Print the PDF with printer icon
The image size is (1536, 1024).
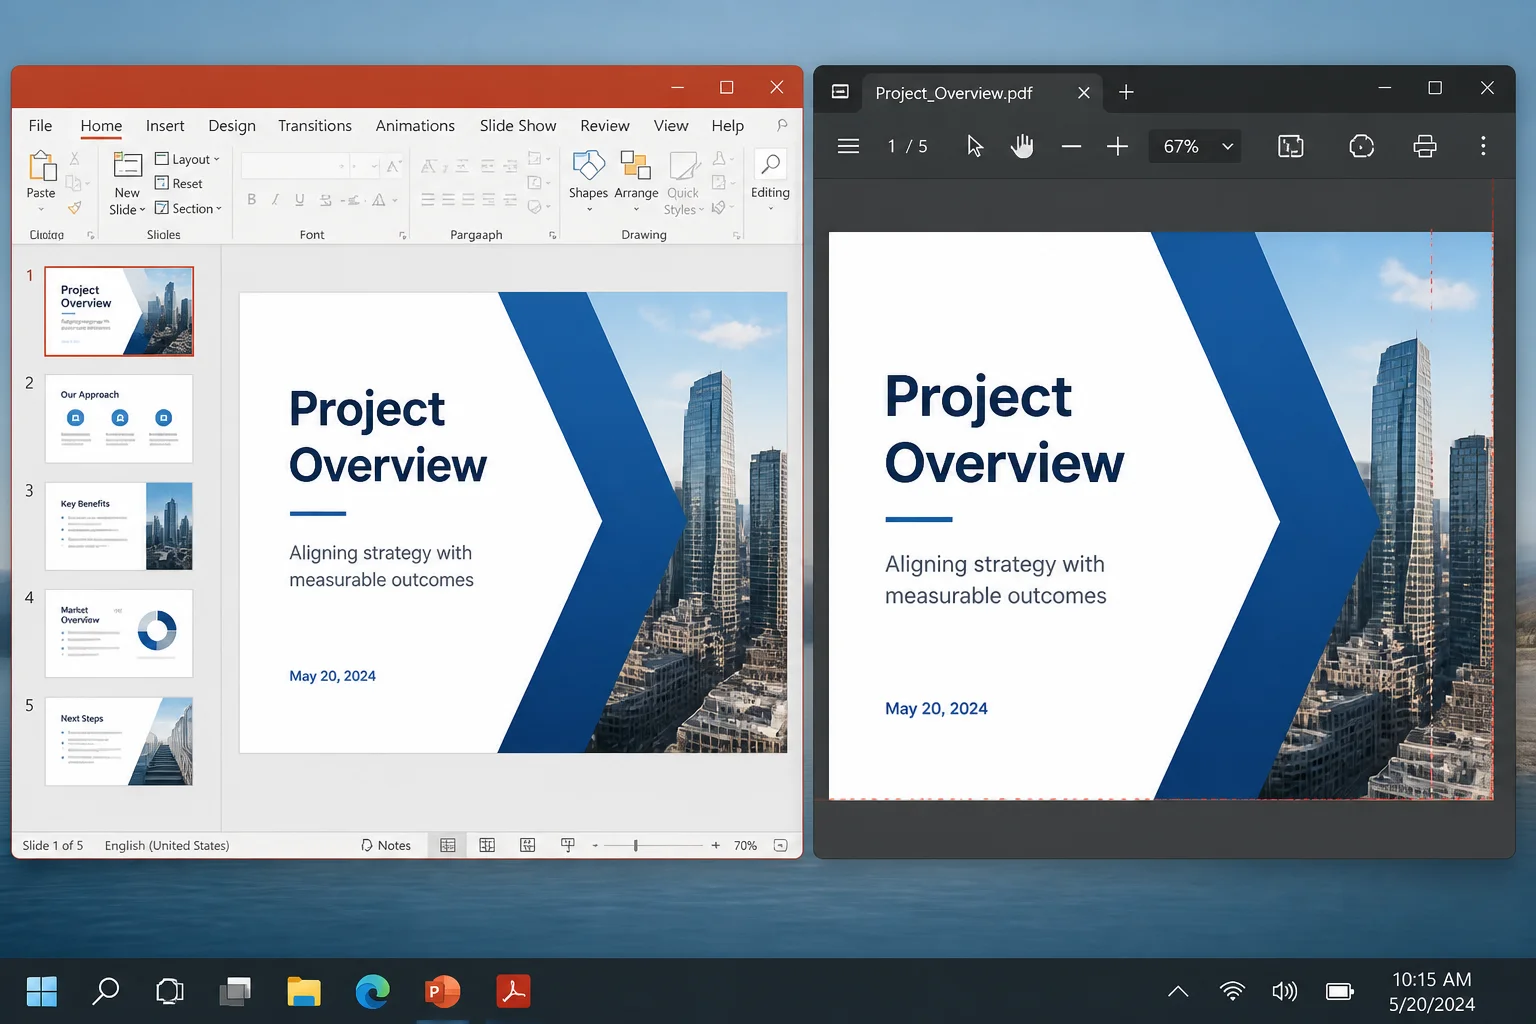[x=1425, y=146]
